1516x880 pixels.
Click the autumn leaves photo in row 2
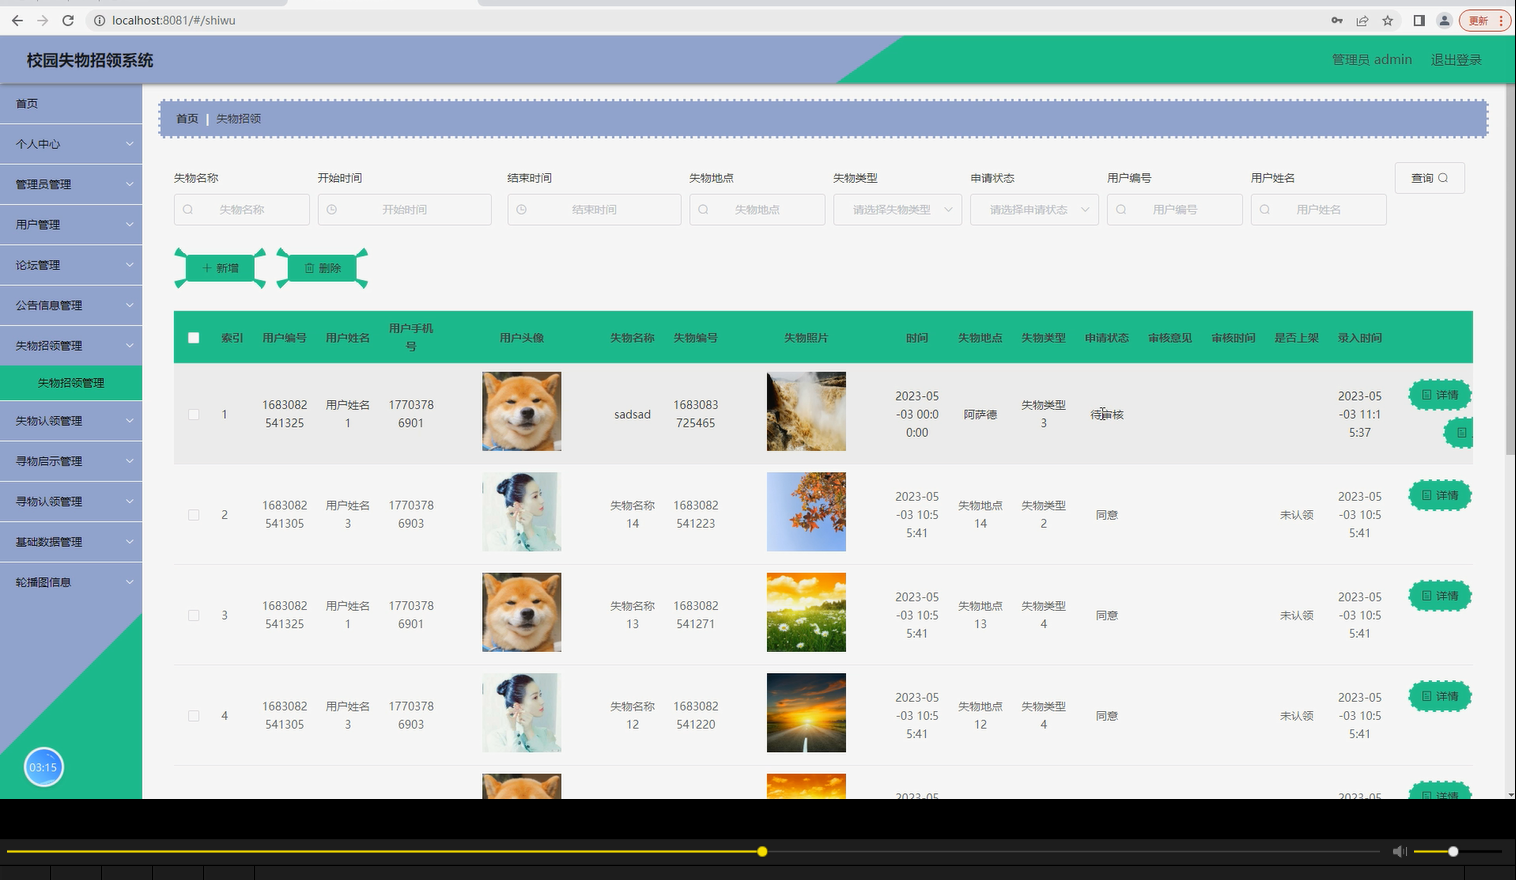click(x=806, y=512)
